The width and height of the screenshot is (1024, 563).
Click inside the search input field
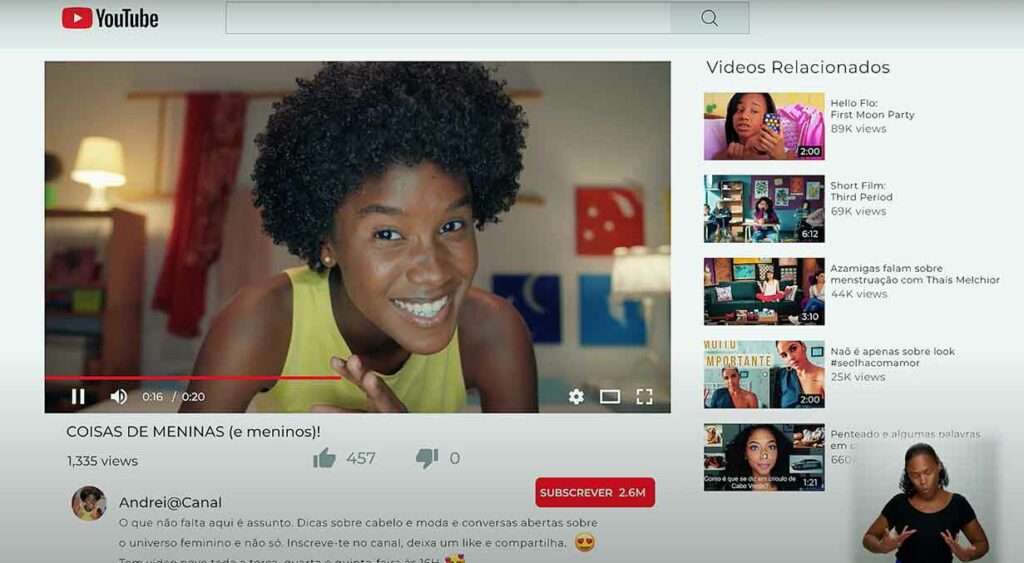[448, 18]
